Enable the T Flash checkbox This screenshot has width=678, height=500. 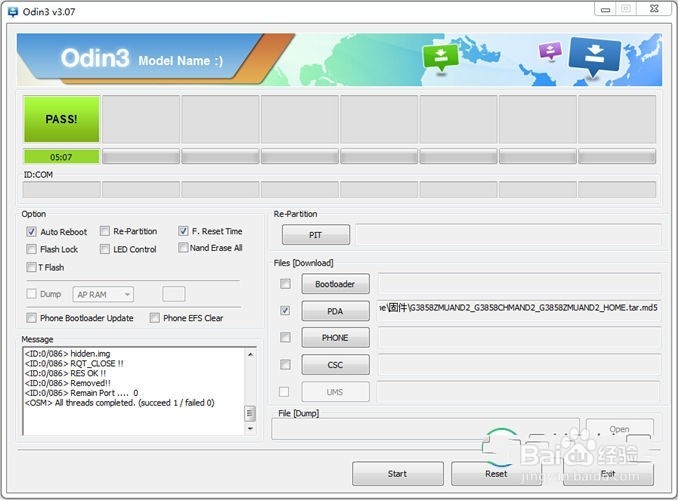click(31, 267)
